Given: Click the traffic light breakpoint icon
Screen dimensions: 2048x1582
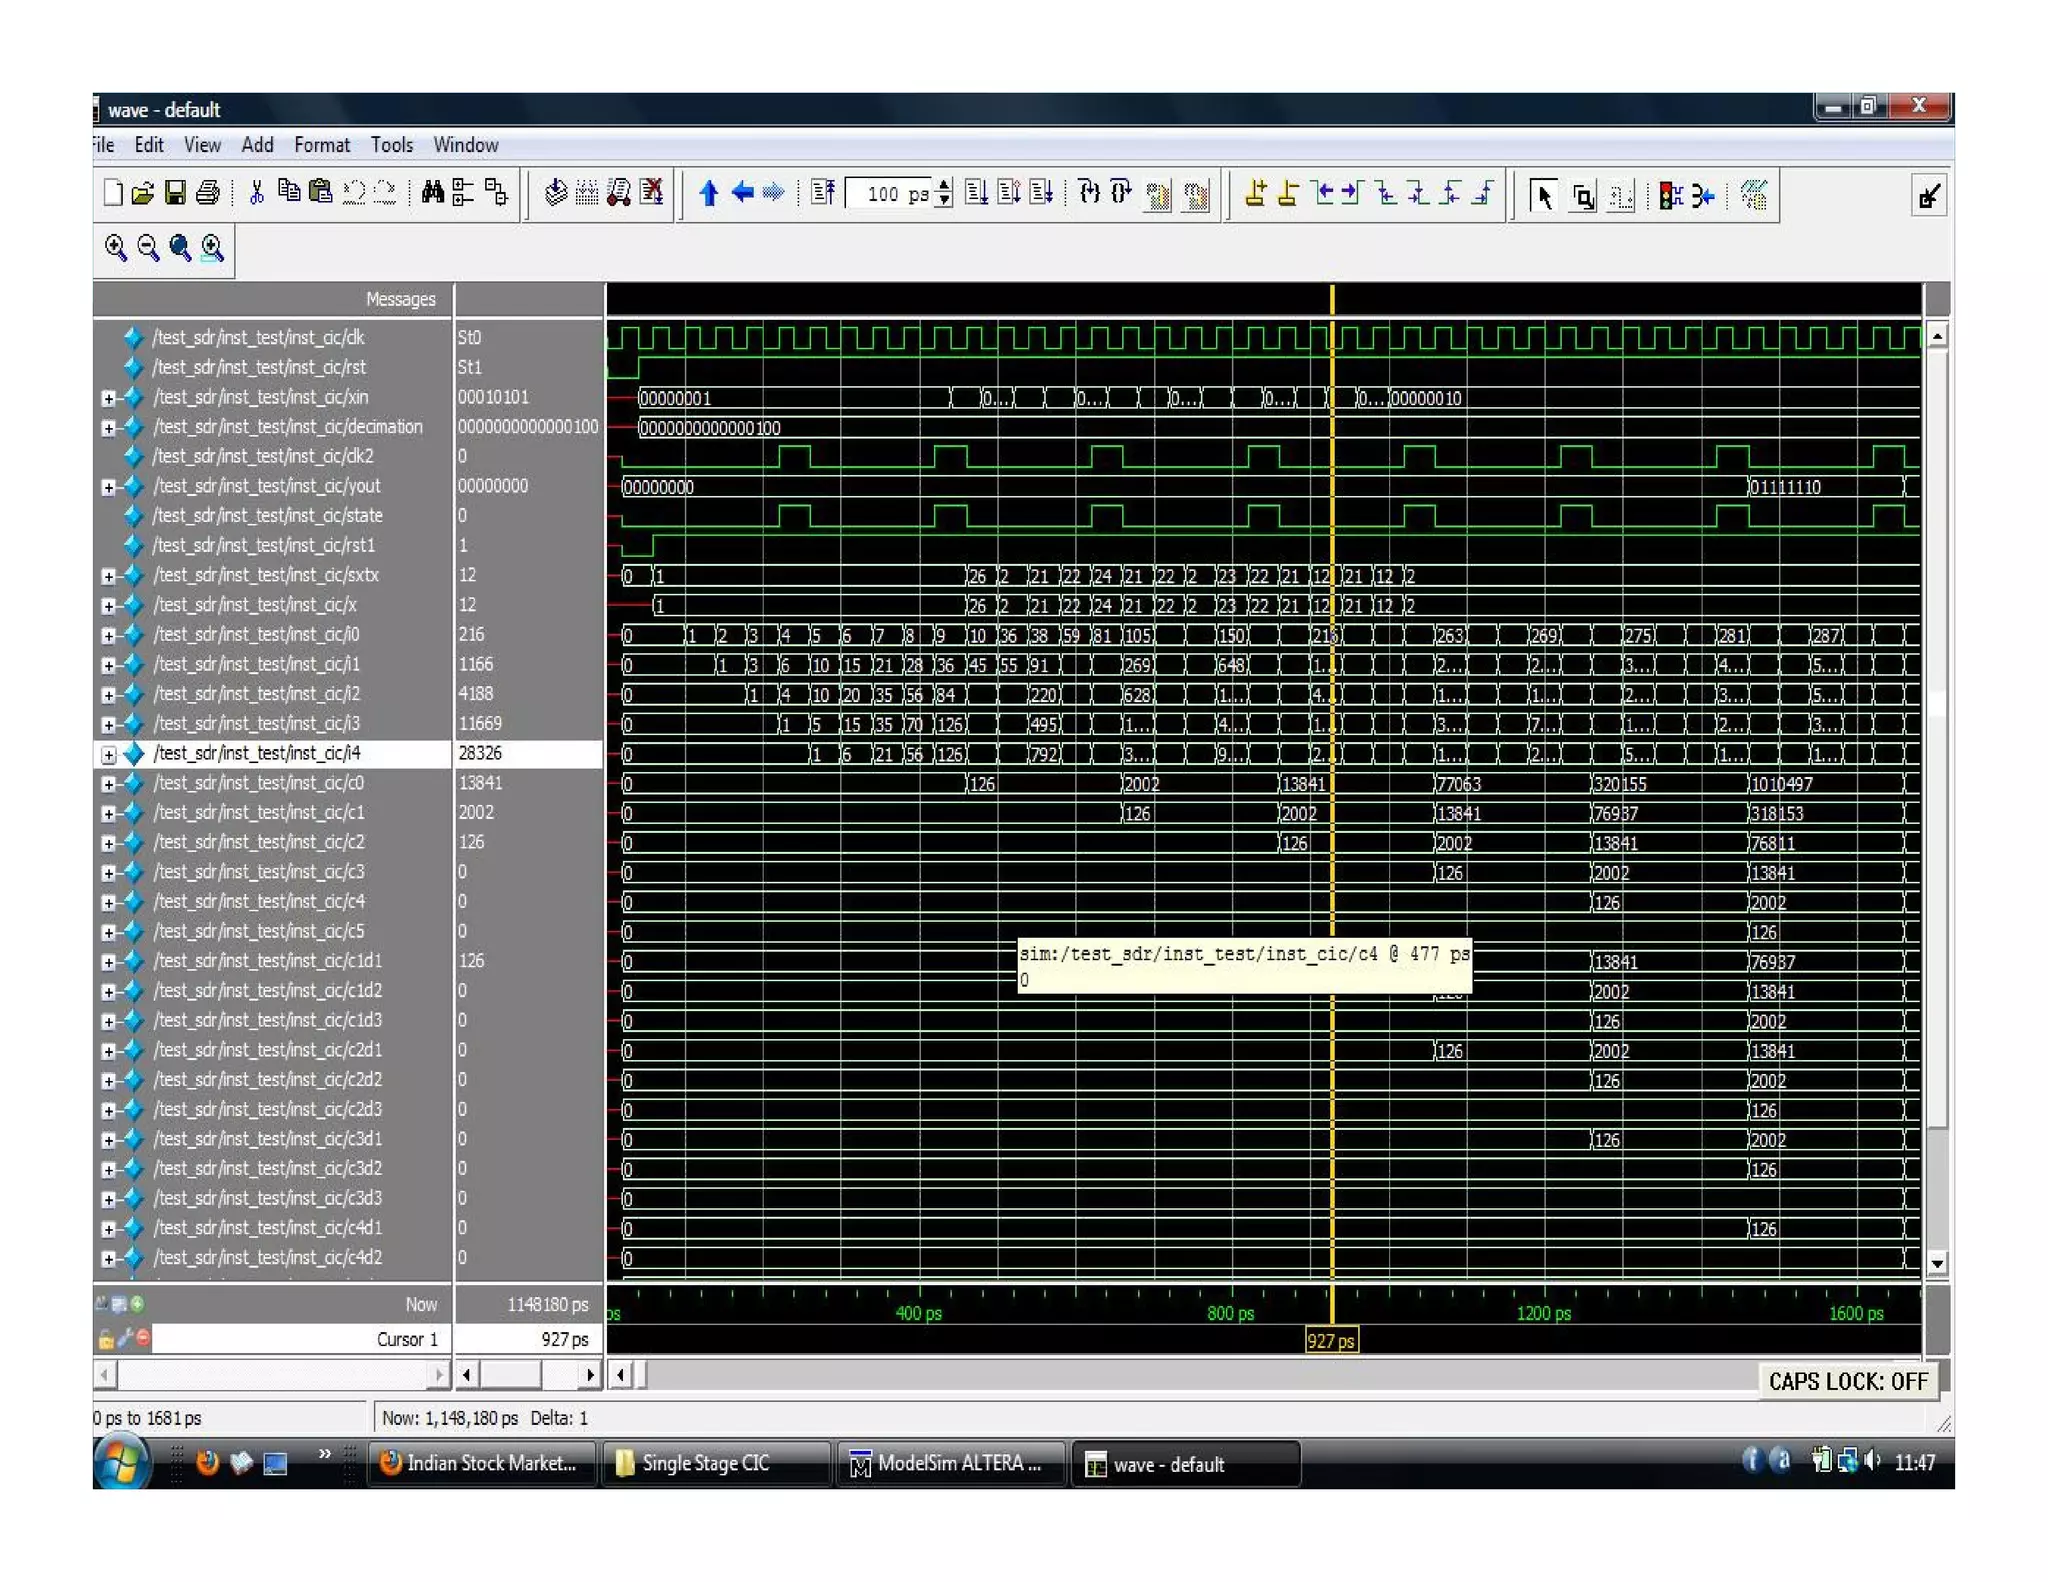Looking at the screenshot, I should (1669, 195).
